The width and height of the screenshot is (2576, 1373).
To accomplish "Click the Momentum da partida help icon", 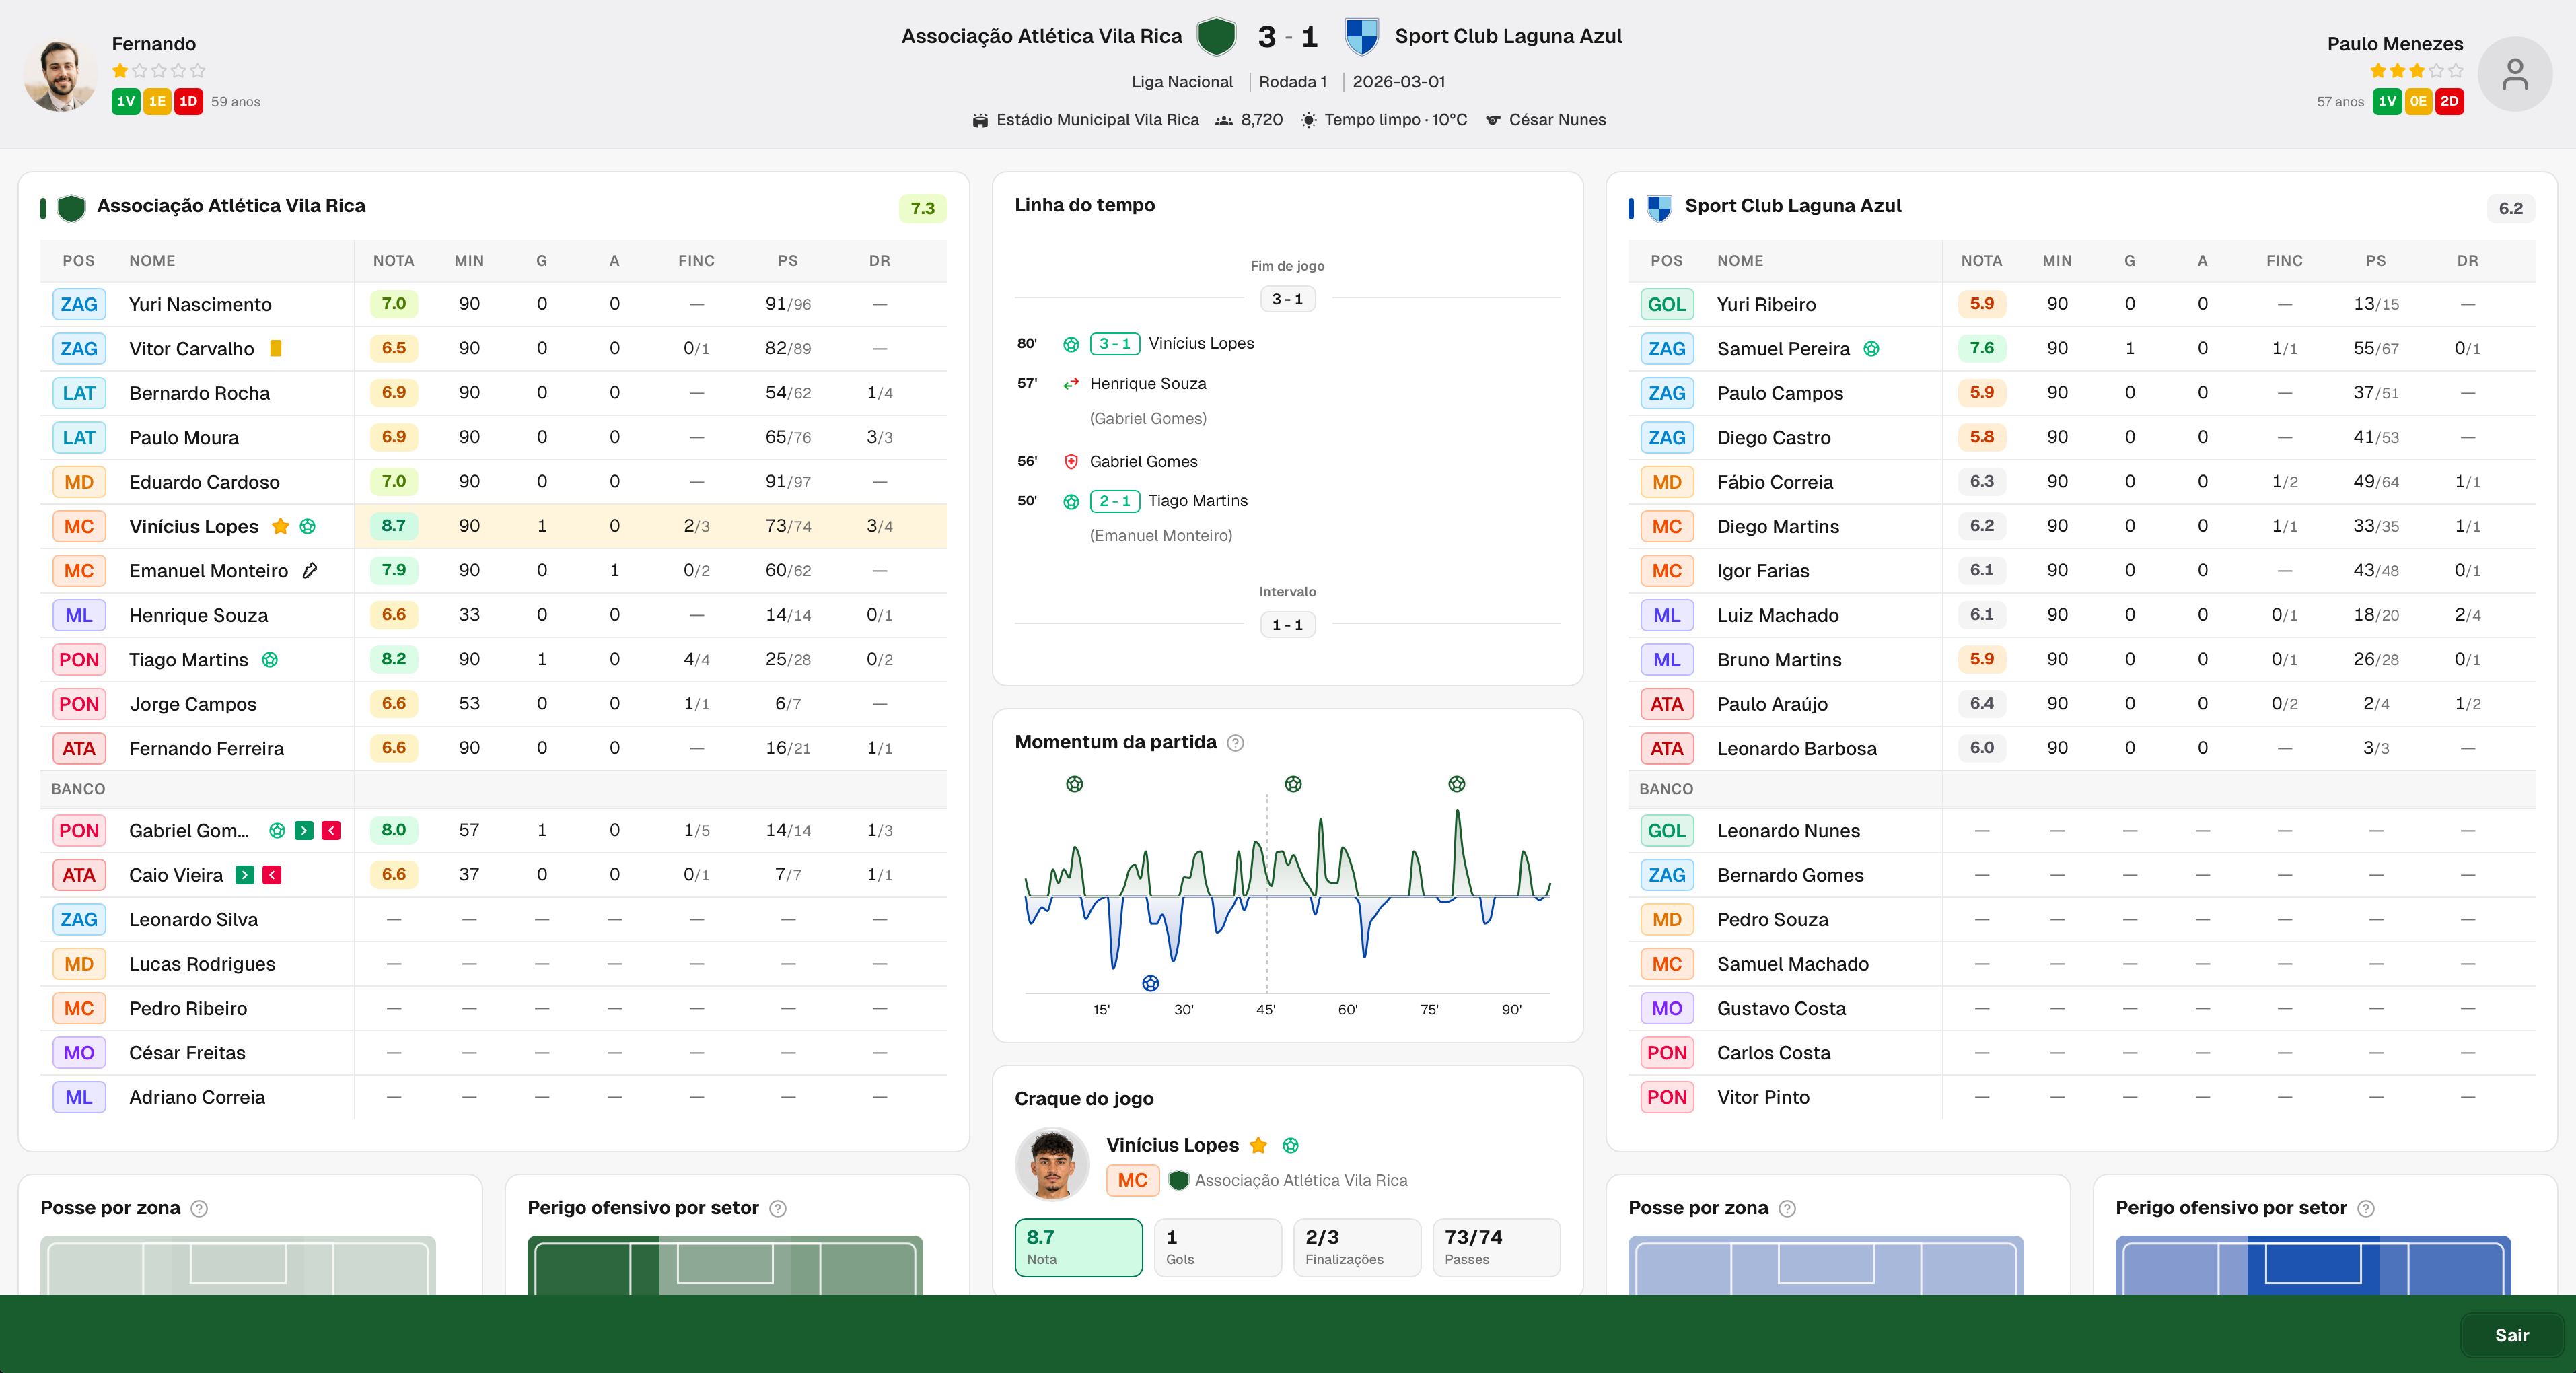I will coord(1235,743).
